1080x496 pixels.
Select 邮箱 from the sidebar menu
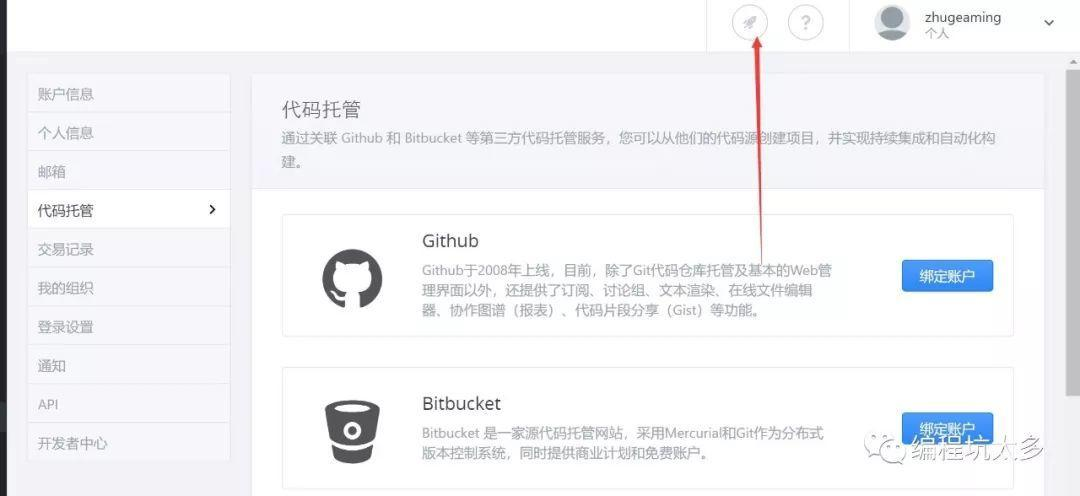129,171
